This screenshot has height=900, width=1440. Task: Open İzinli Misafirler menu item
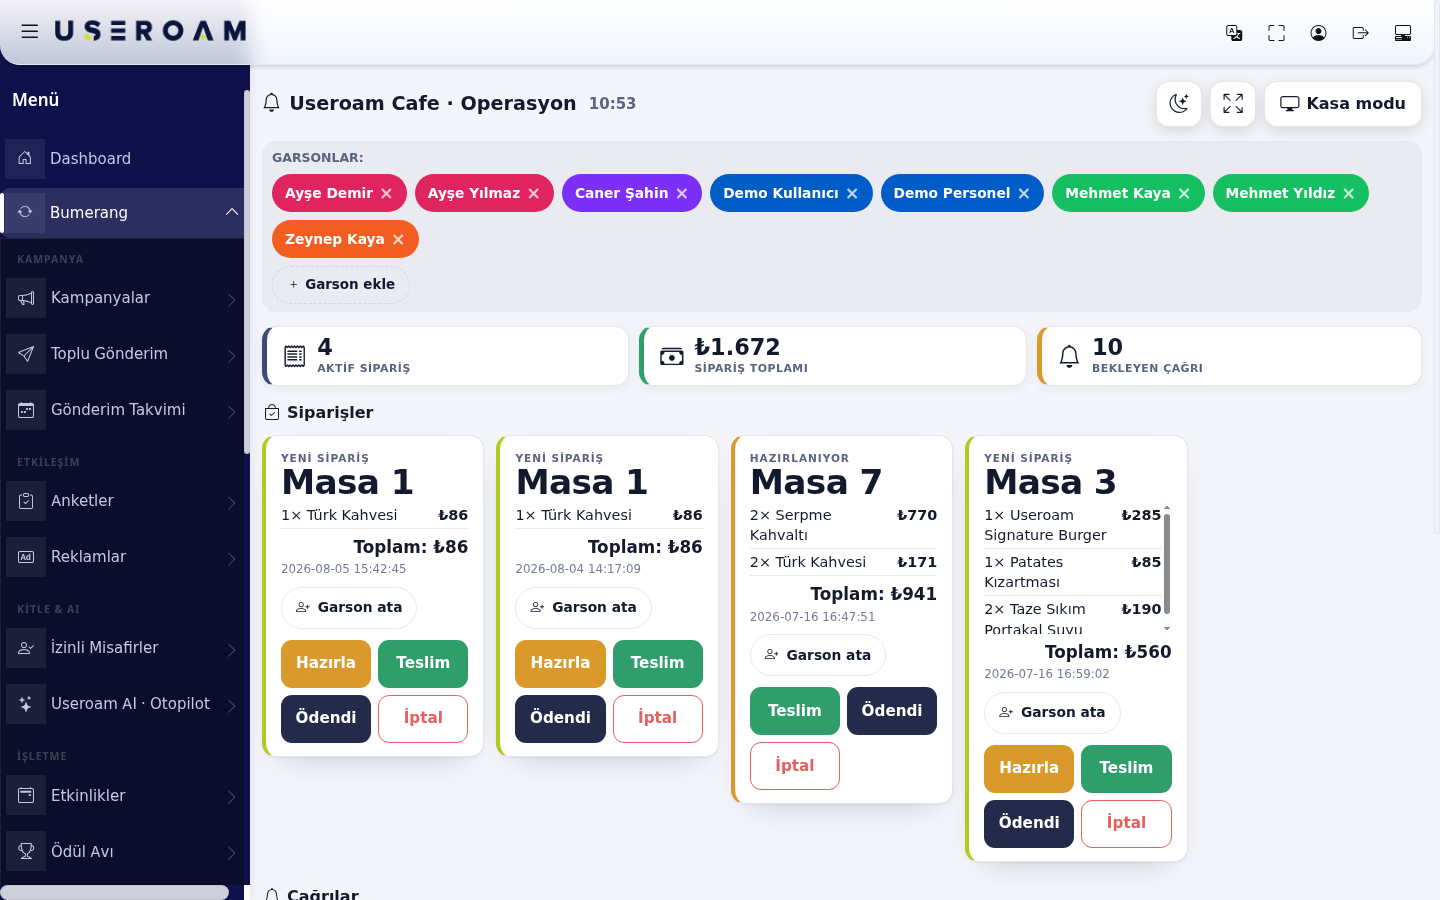point(122,648)
